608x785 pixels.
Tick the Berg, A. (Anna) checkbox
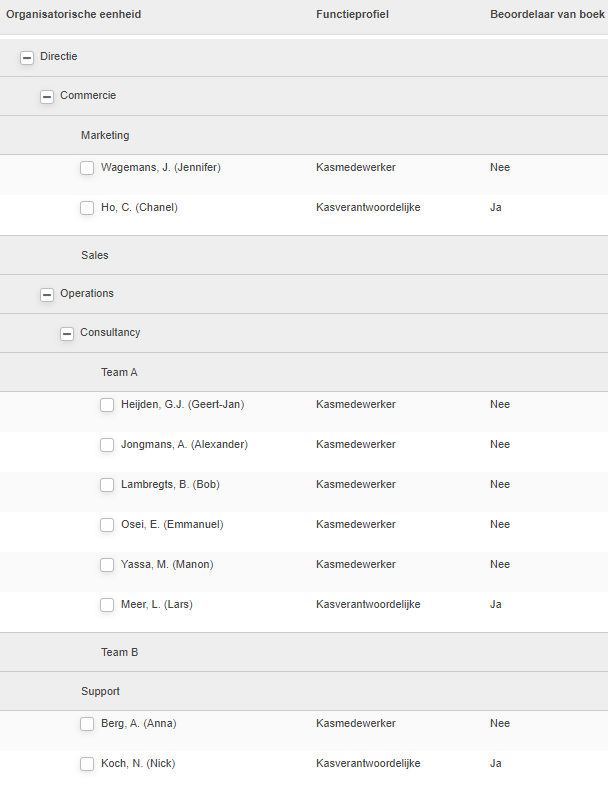click(87, 724)
